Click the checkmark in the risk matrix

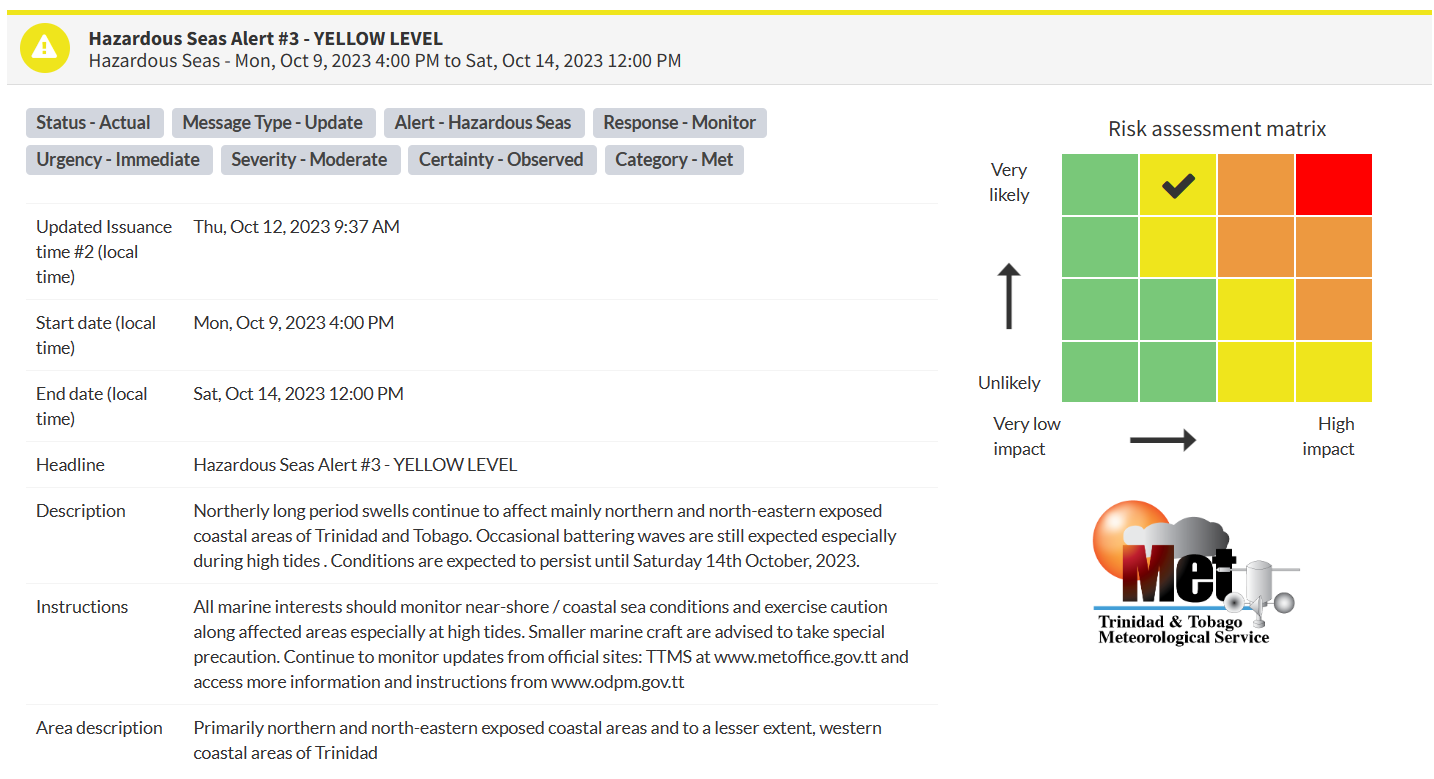[x=1178, y=185]
